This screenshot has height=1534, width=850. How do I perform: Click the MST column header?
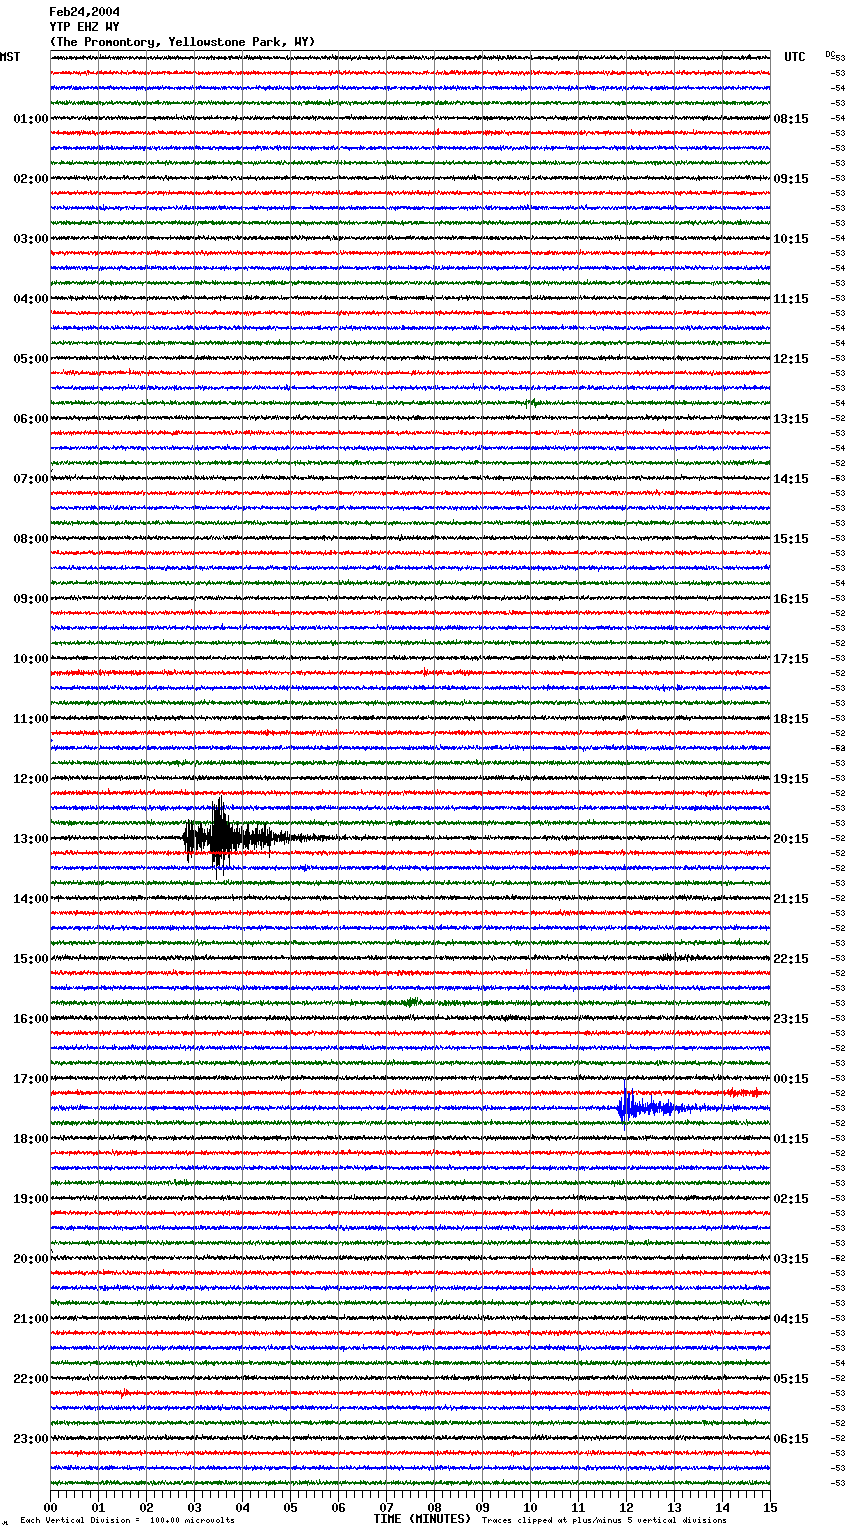click(10, 57)
